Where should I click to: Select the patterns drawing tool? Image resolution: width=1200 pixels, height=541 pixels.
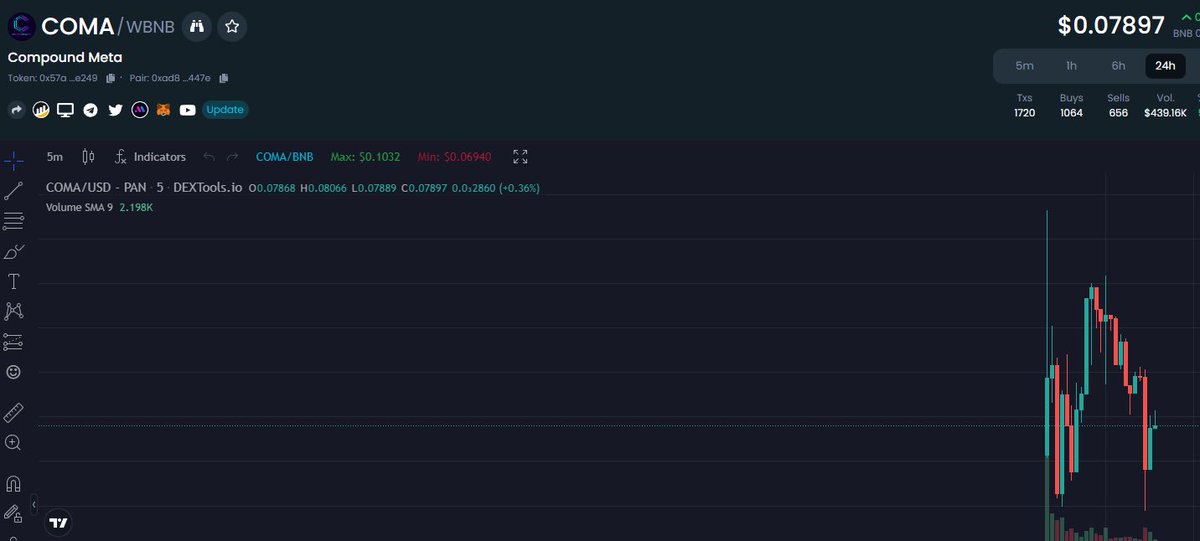pyautogui.click(x=13, y=312)
